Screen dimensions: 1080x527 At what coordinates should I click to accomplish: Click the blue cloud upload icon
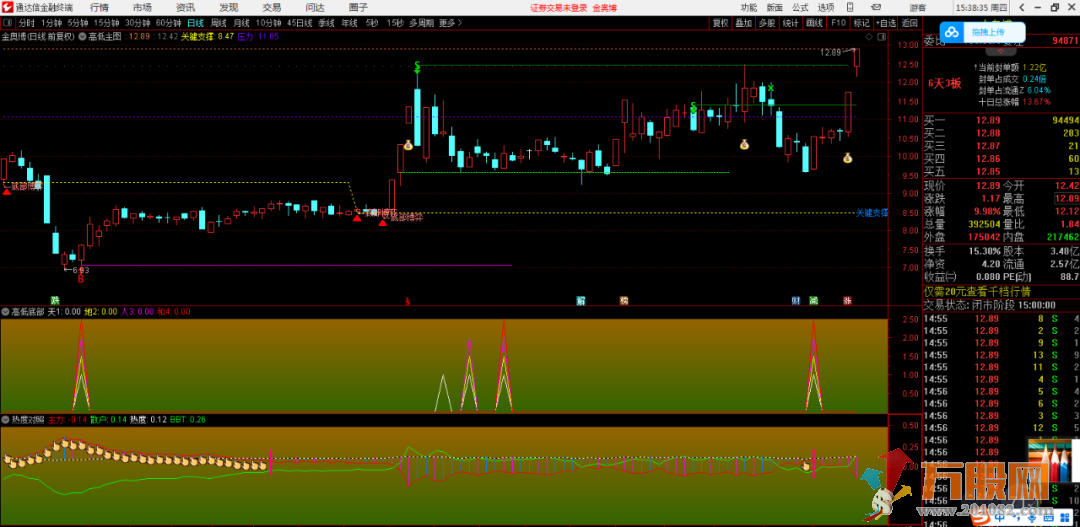click(951, 34)
